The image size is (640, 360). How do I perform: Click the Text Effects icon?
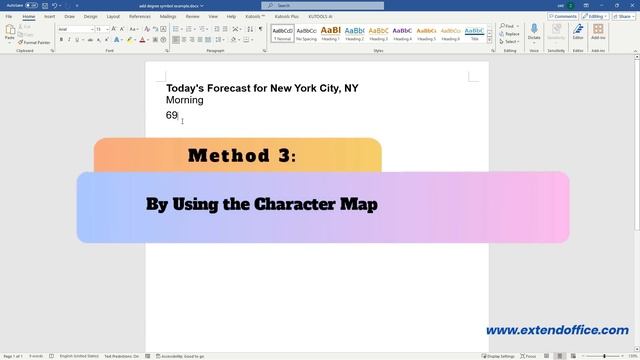tap(117, 40)
